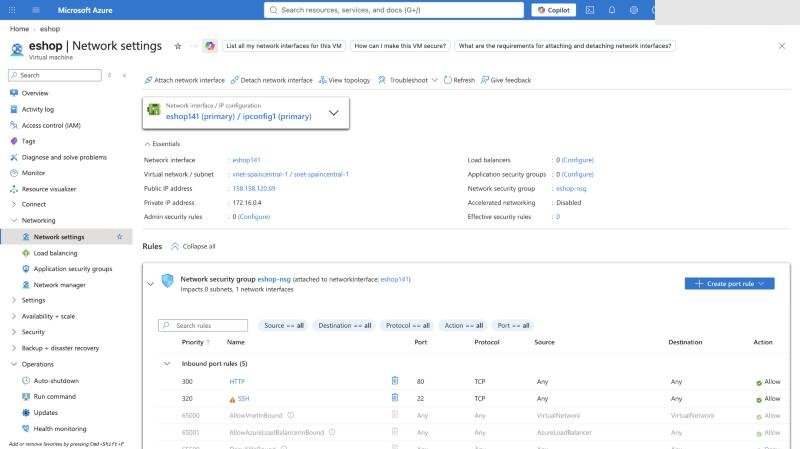Sort rules by Priority column

click(195, 342)
